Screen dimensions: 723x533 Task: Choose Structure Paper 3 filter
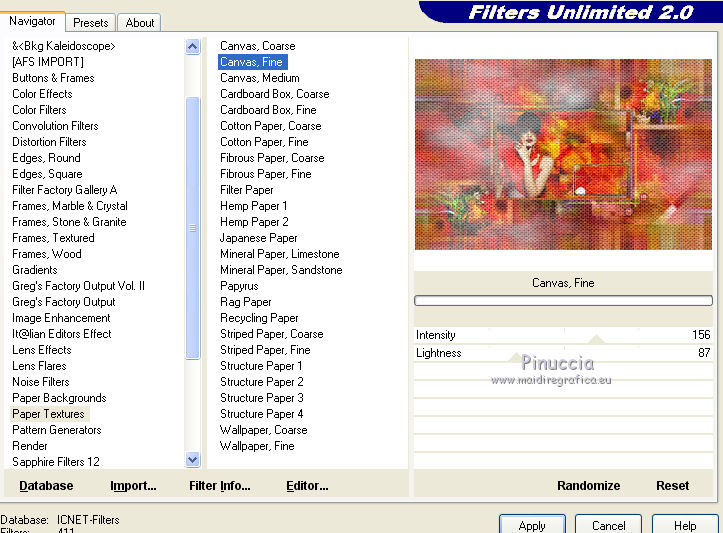click(x=261, y=398)
